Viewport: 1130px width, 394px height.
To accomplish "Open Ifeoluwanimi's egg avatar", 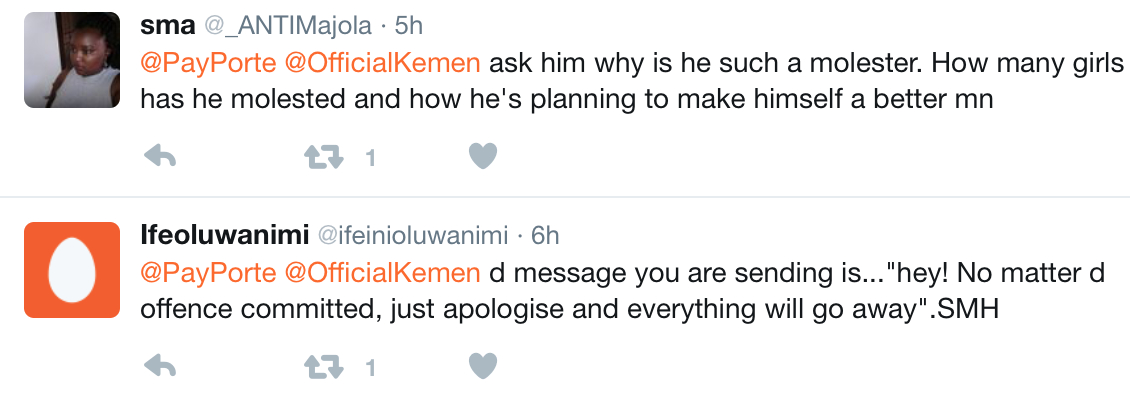I will click(x=72, y=270).
